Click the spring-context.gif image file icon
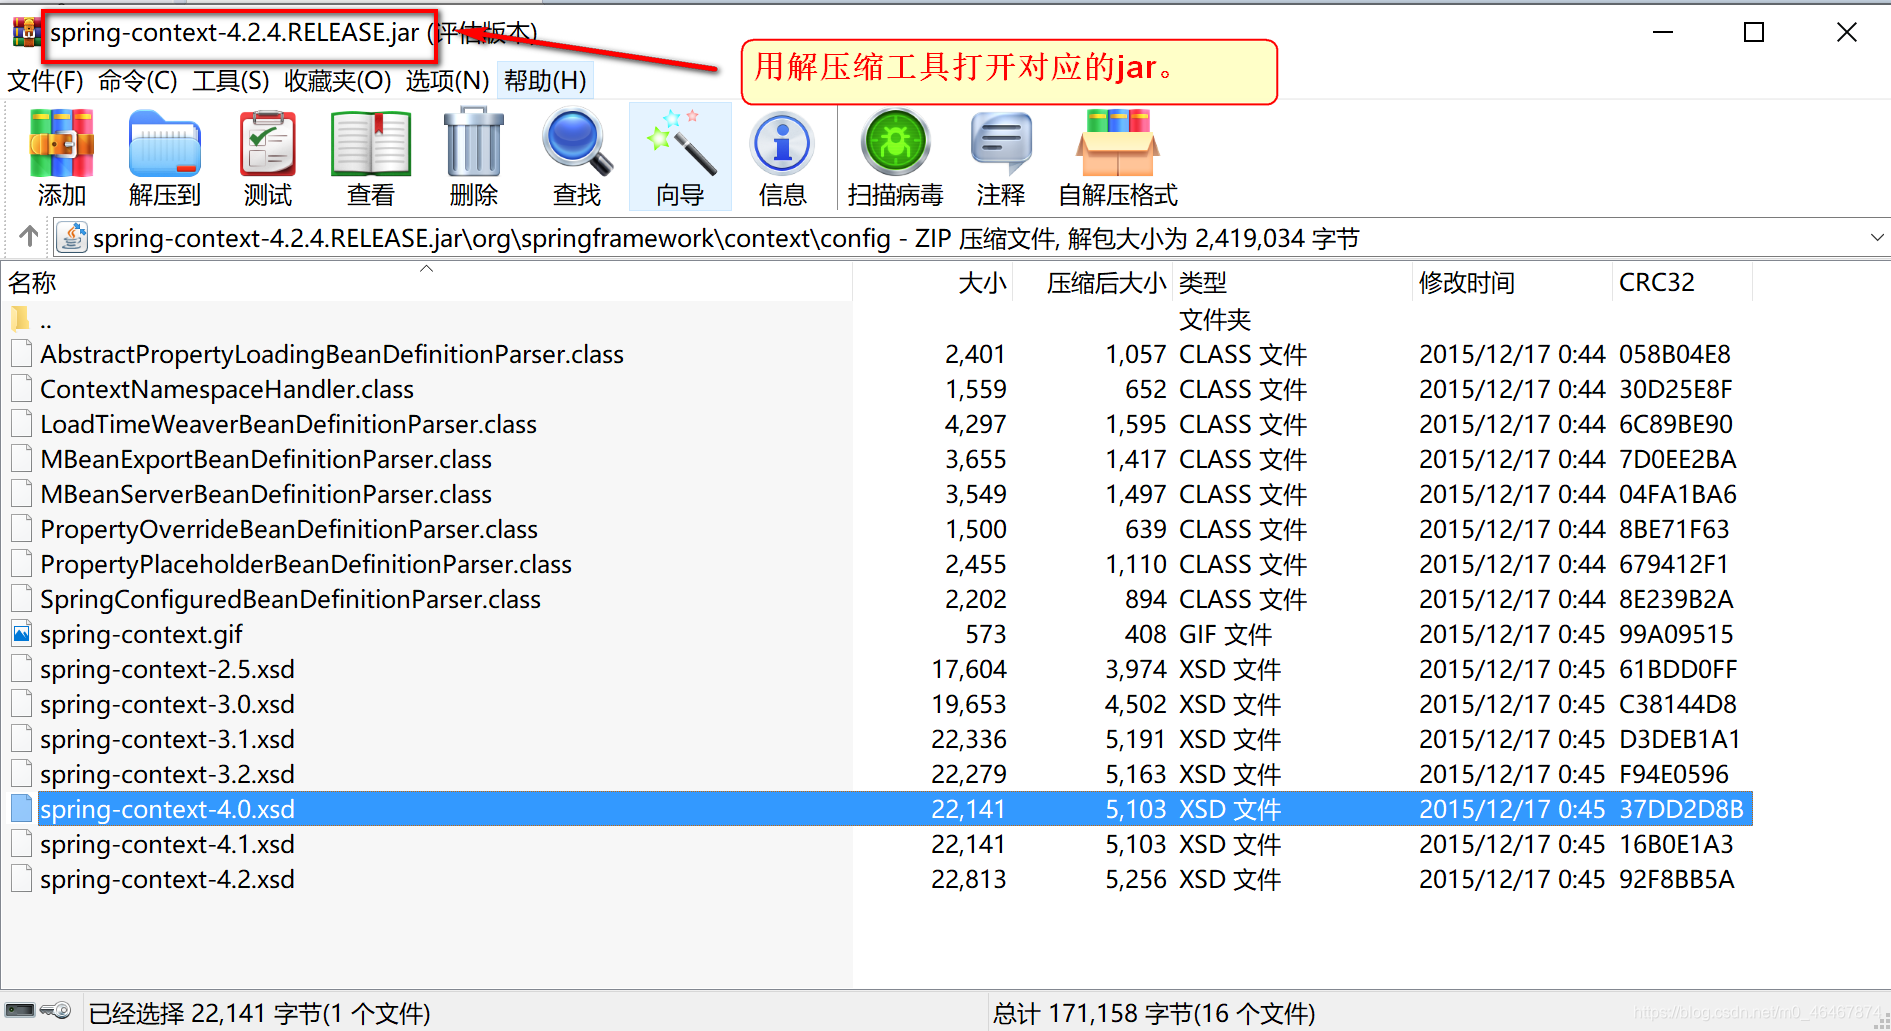The height and width of the screenshot is (1031, 1891). click(21, 633)
